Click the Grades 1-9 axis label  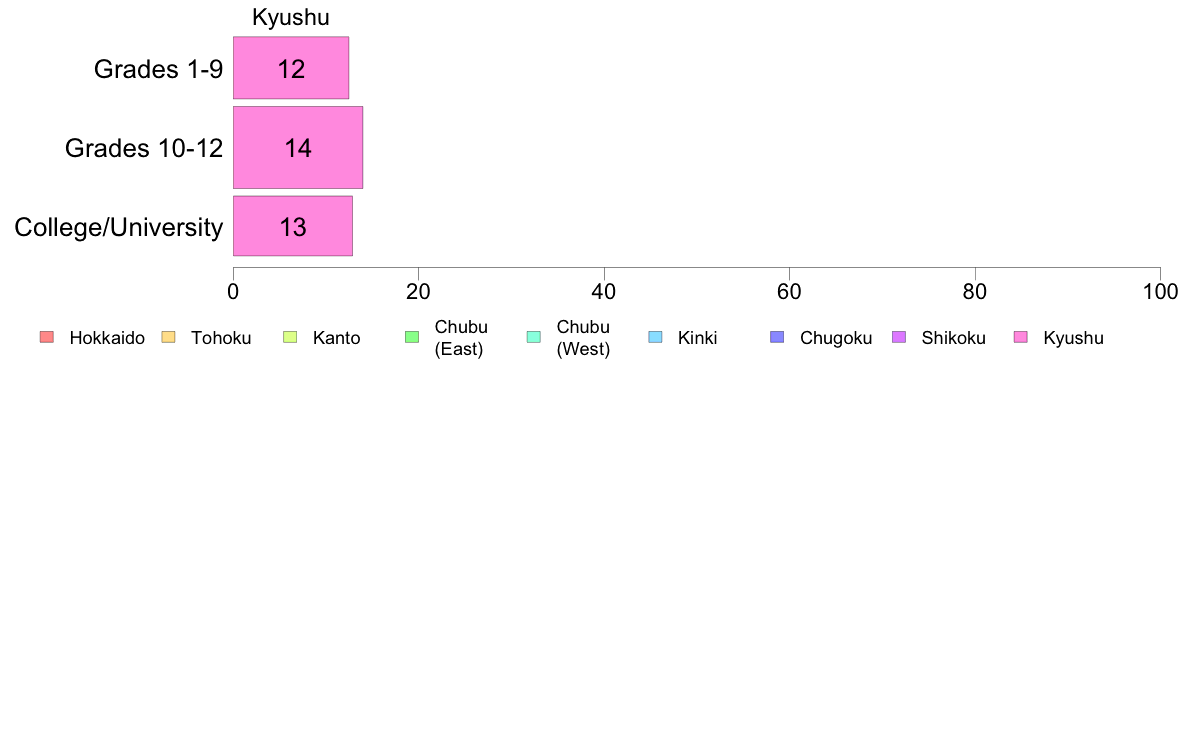(x=158, y=69)
